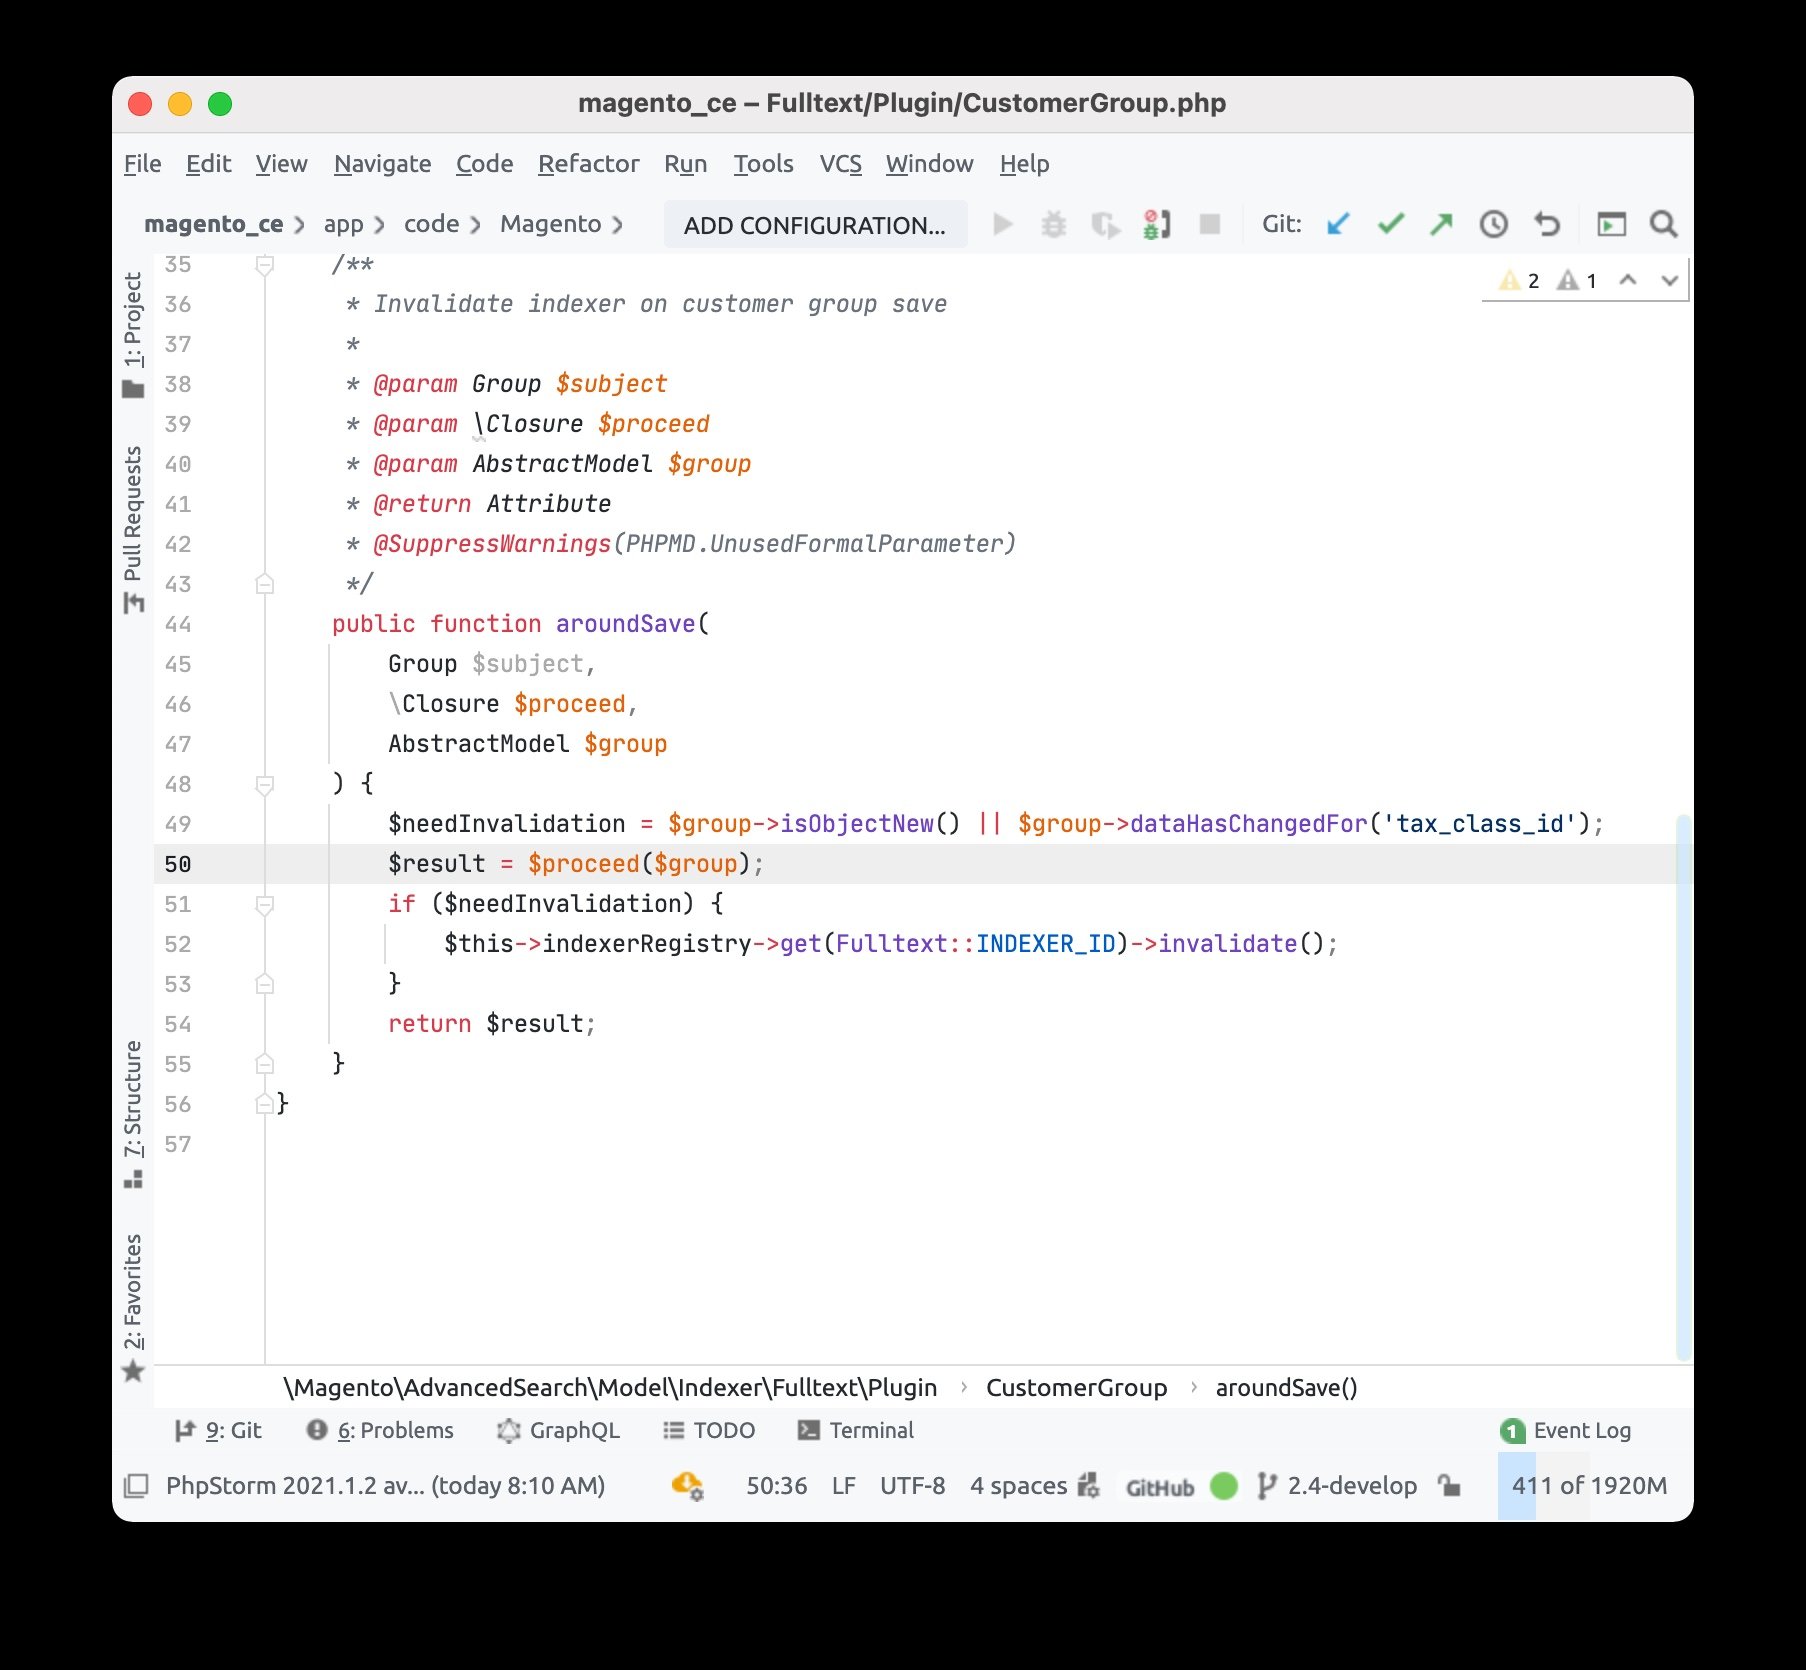Click the code breadcrumb
Screen dimensions: 1806x1670
click(x=431, y=224)
